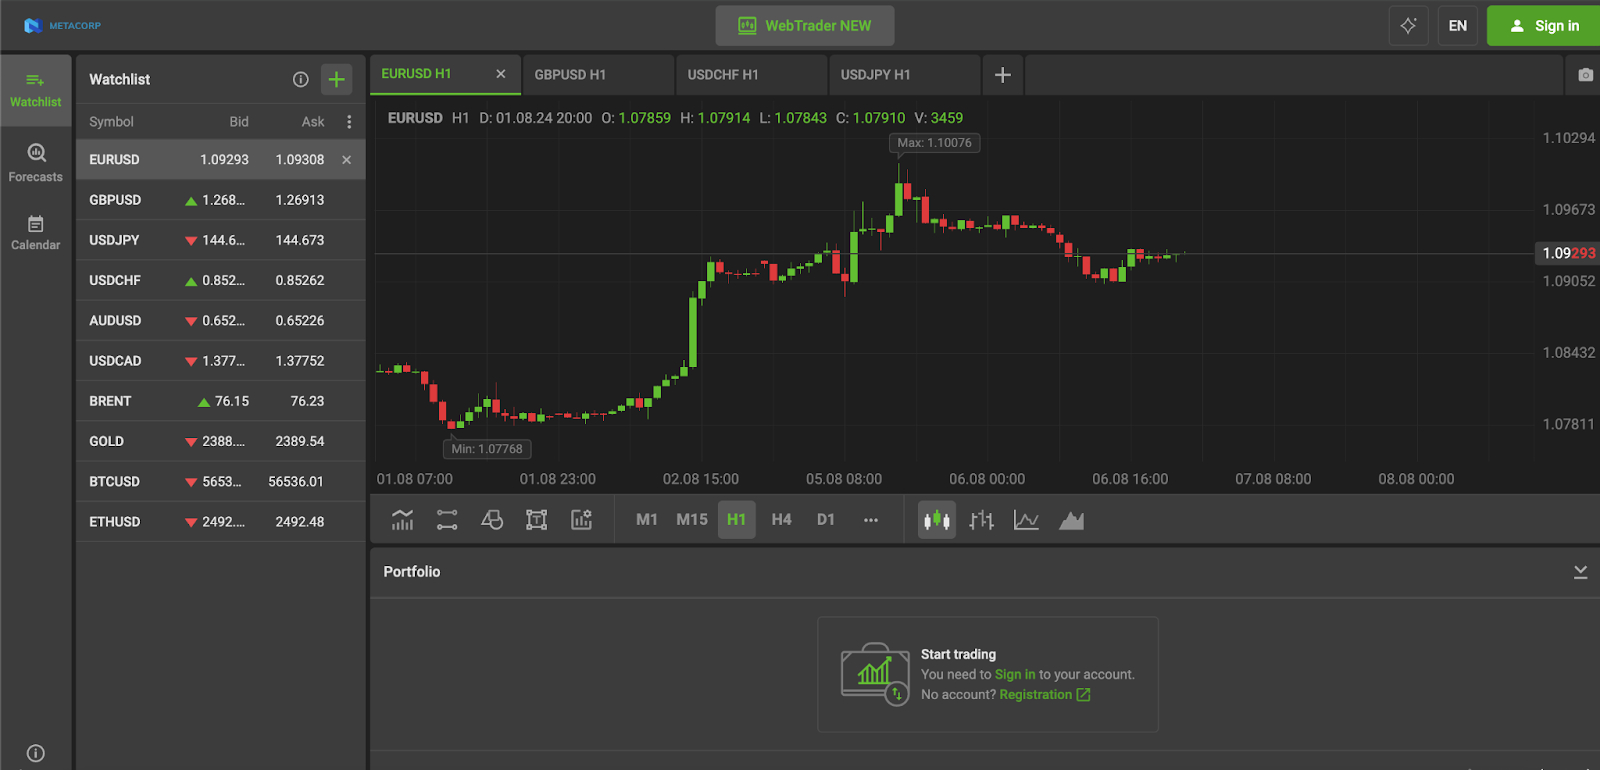Close the EURUSD H1 chart tab
The width and height of the screenshot is (1600, 770).
[x=501, y=74]
